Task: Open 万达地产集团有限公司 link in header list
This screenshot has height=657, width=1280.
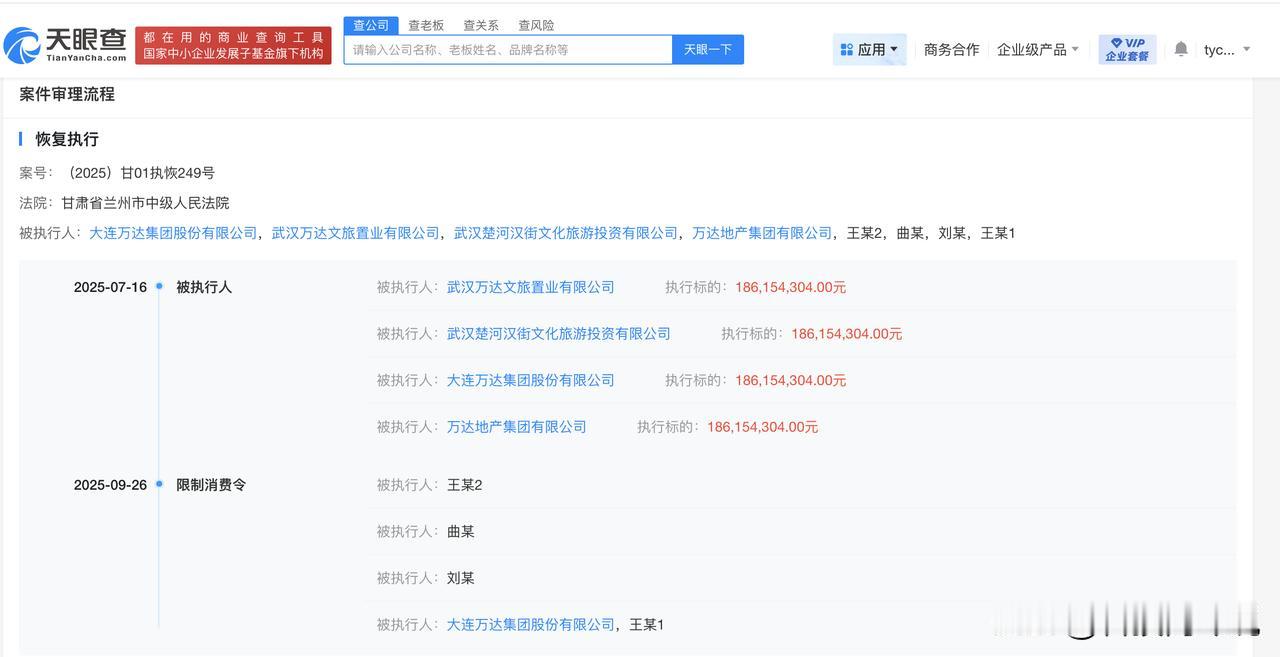Action: point(762,233)
